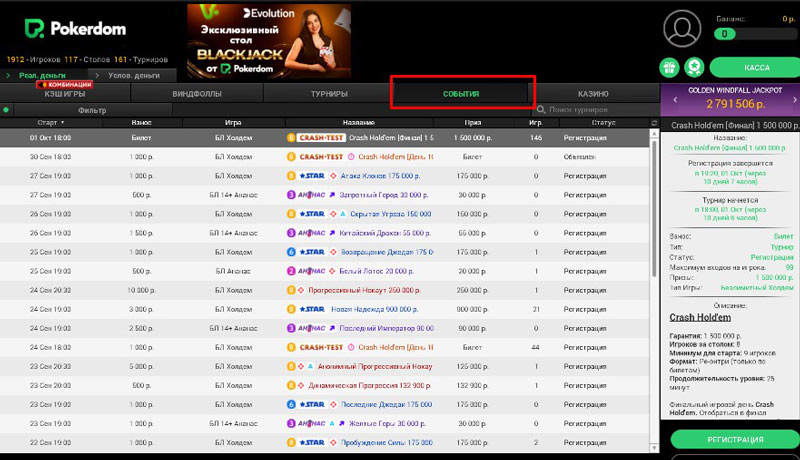Switch to Реал. деньги mode
Screen dimensions: 800x460
pyautogui.click(x=42, y=75)
